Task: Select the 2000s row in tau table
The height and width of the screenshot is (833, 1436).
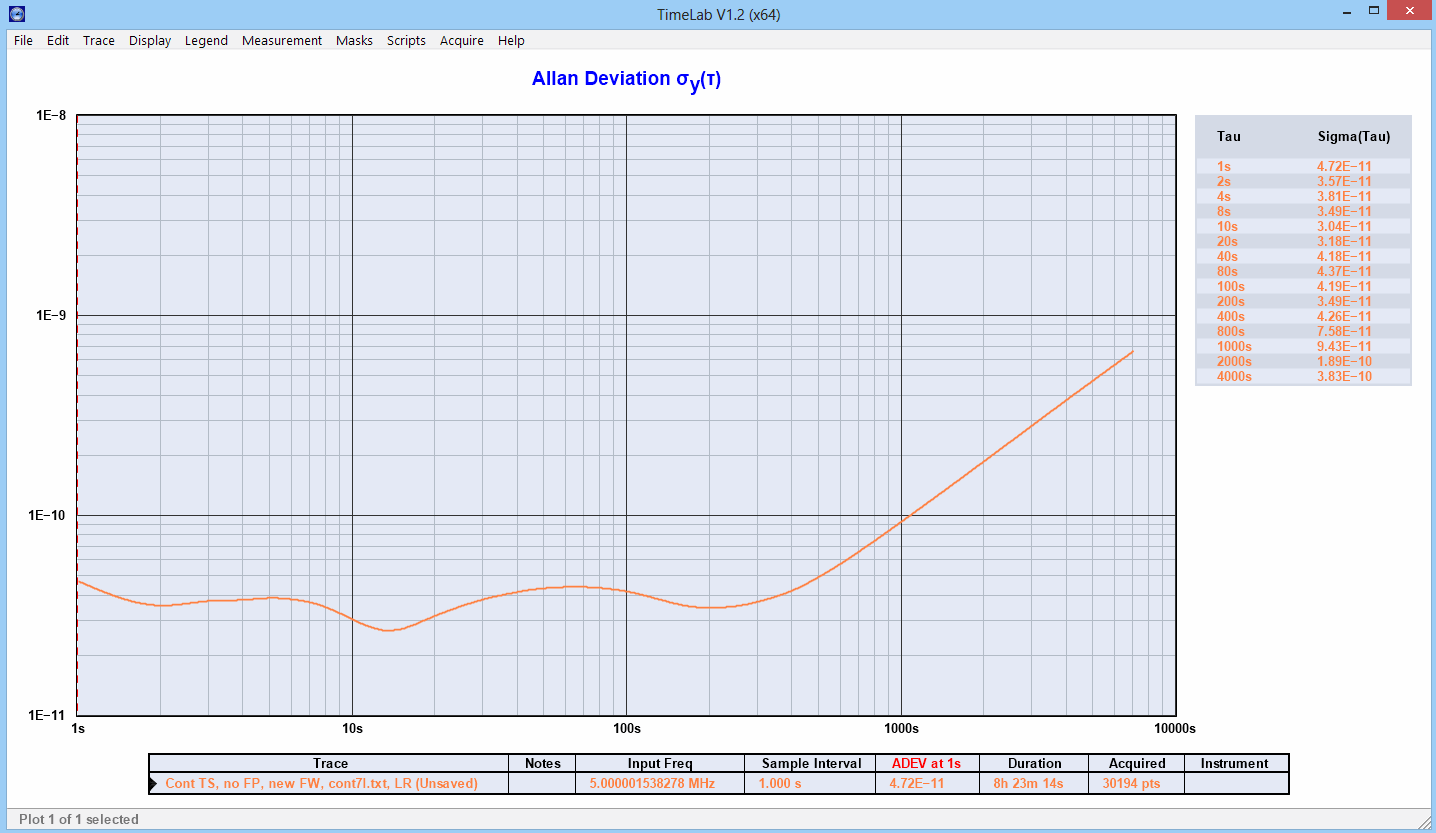Action: [x=1303, y=361]
